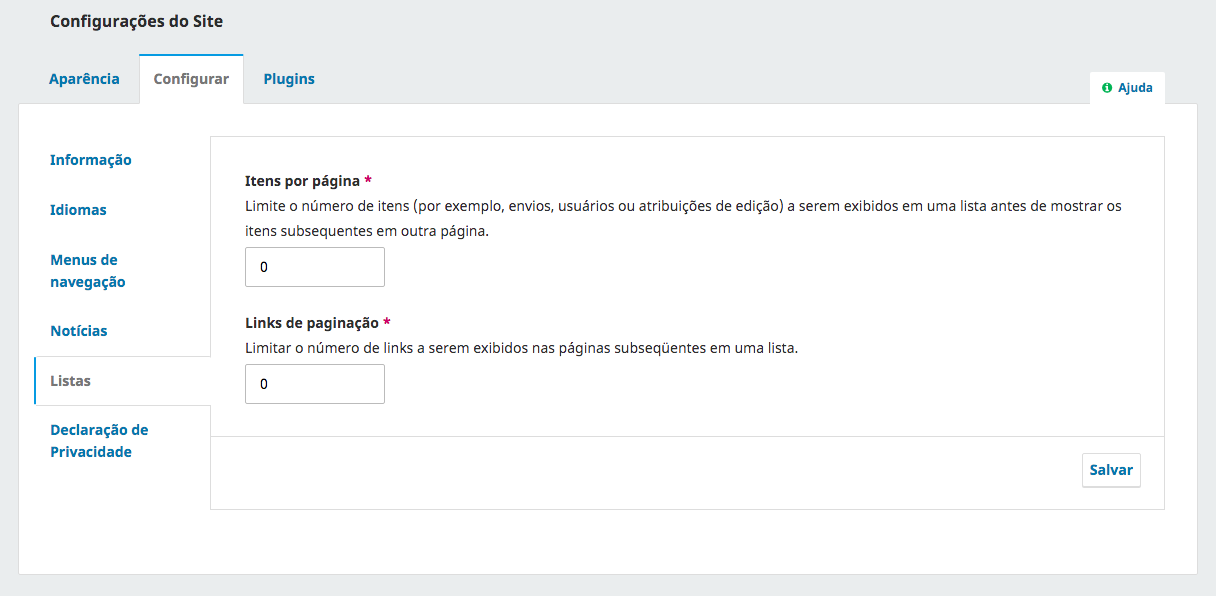Click the required asterisk after Itens por página

pos(368,181)
